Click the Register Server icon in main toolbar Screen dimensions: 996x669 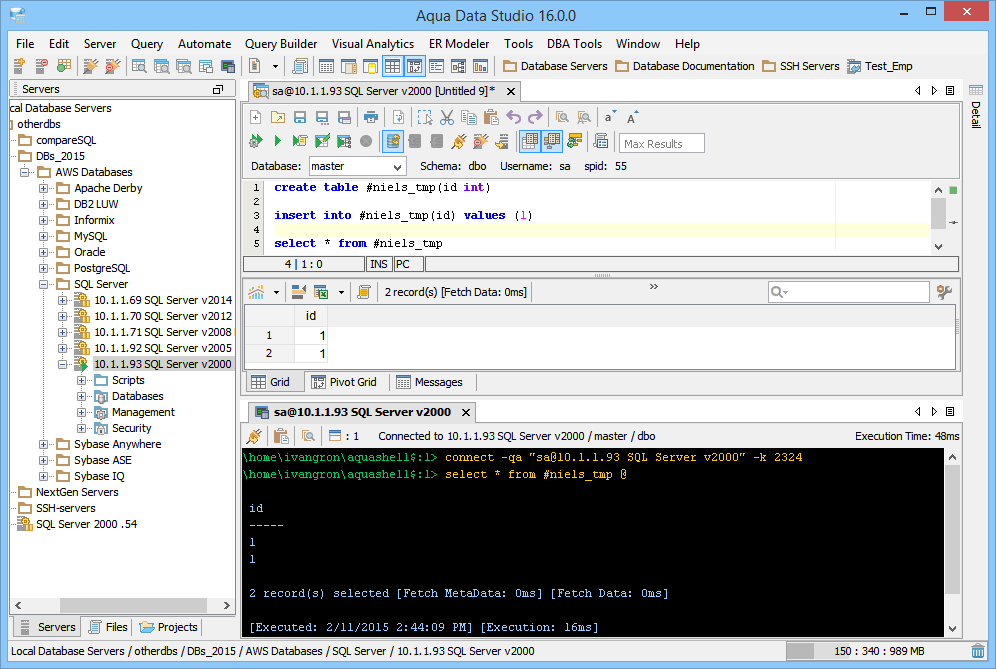pos(19,66)
